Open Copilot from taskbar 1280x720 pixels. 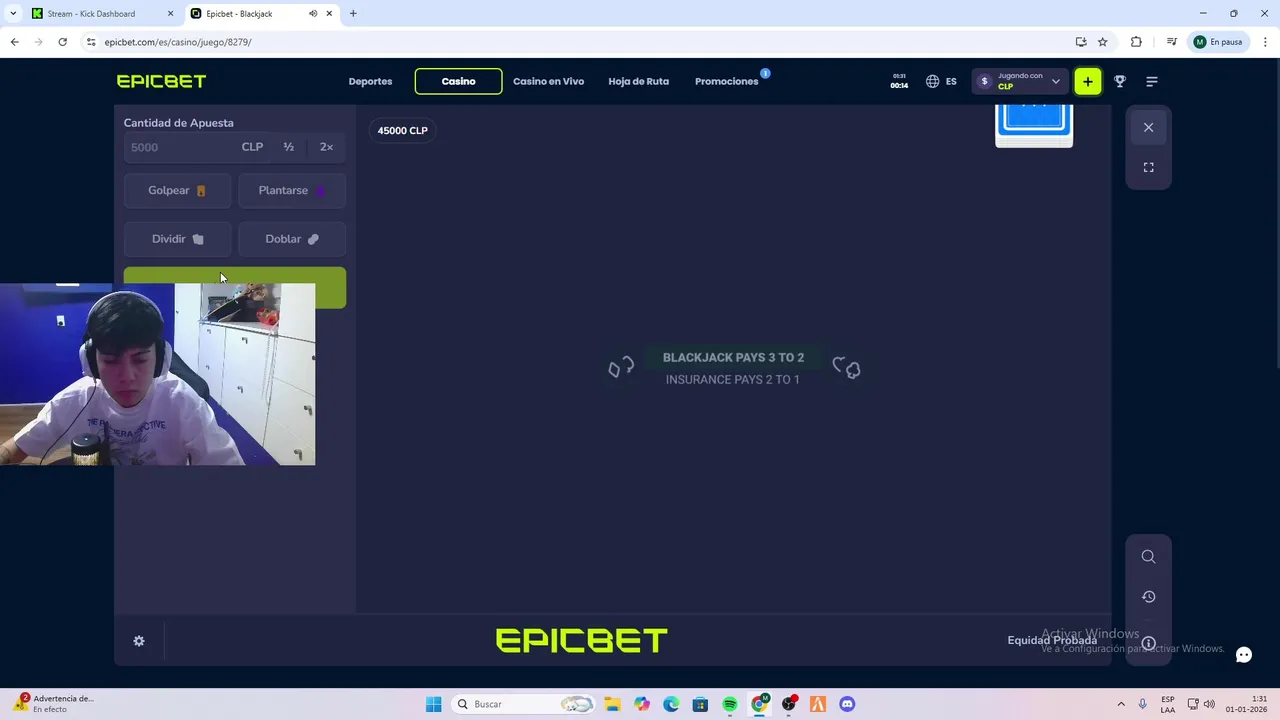click(x=641, y=704)
